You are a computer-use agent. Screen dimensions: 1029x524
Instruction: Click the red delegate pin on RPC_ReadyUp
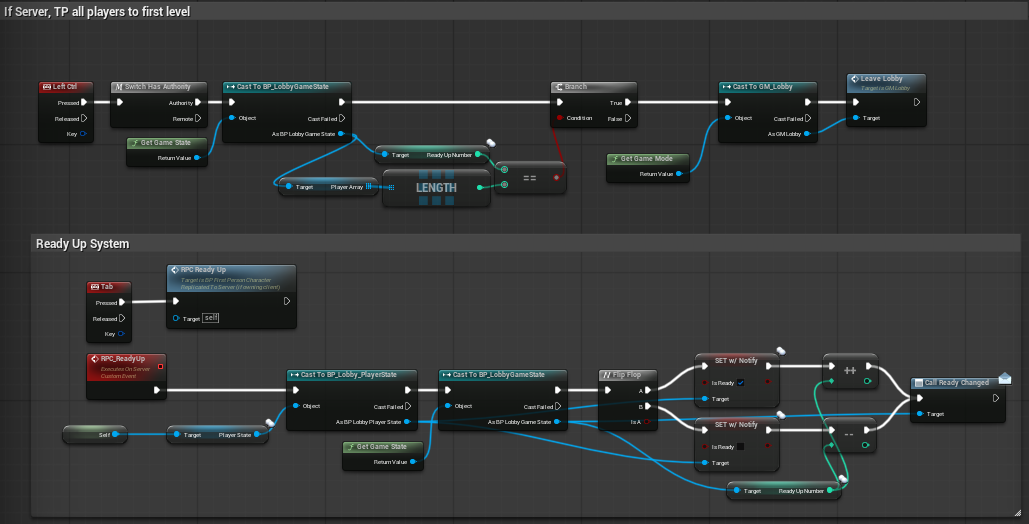pyautogui.click(x=160, y=366)
